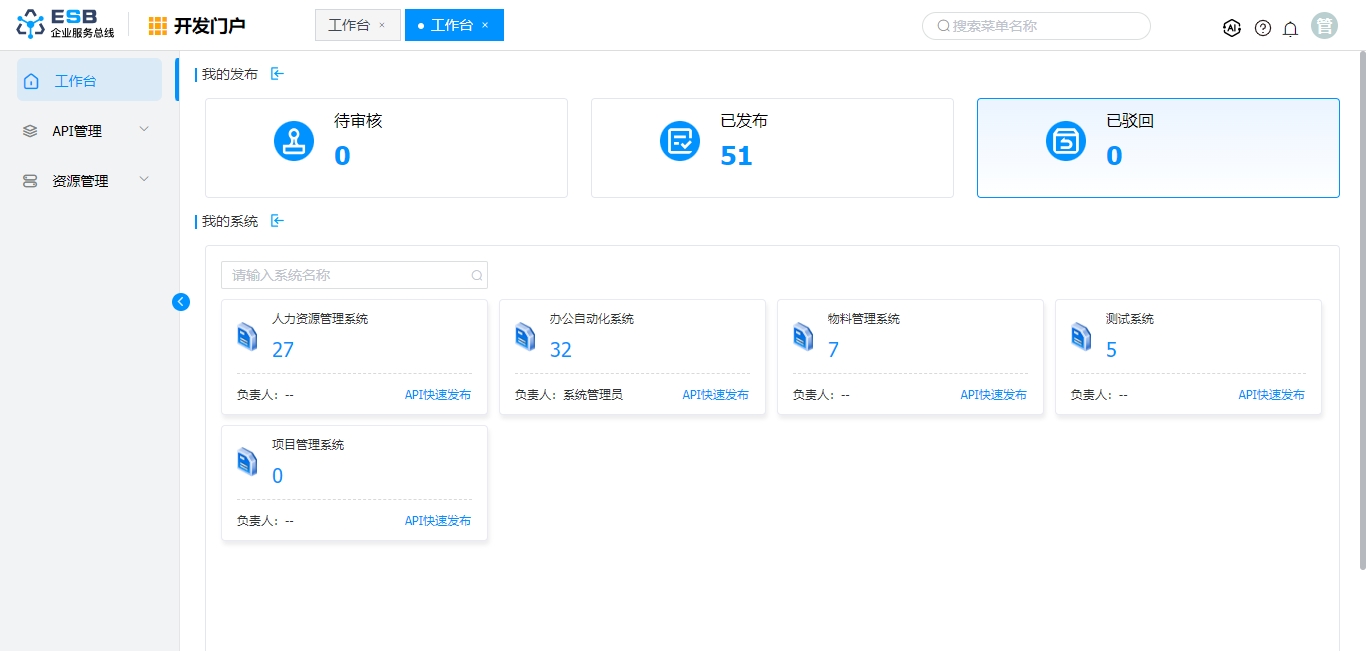Click the user avatar icon
Image resolution: width=1366 pixels, height=651 pixels.
(x=1325, y=27)
